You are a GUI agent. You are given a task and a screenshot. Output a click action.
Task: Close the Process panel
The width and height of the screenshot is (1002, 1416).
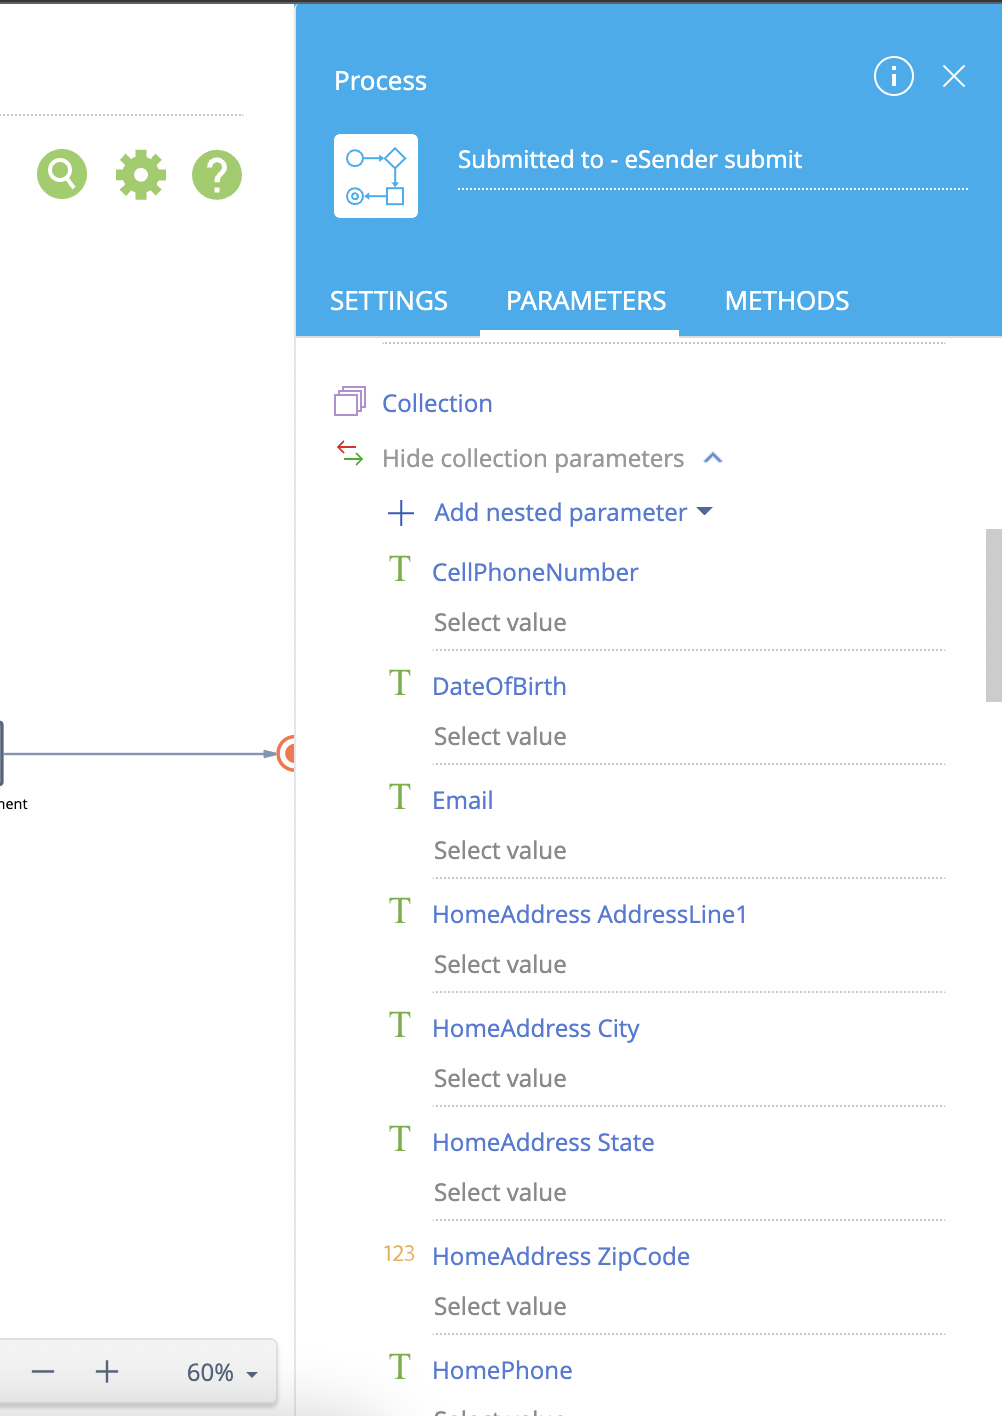point(954,76)
